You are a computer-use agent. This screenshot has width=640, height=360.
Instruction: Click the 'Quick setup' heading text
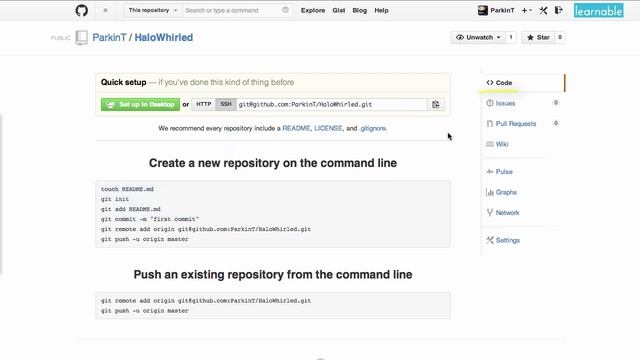click(123, 82)
